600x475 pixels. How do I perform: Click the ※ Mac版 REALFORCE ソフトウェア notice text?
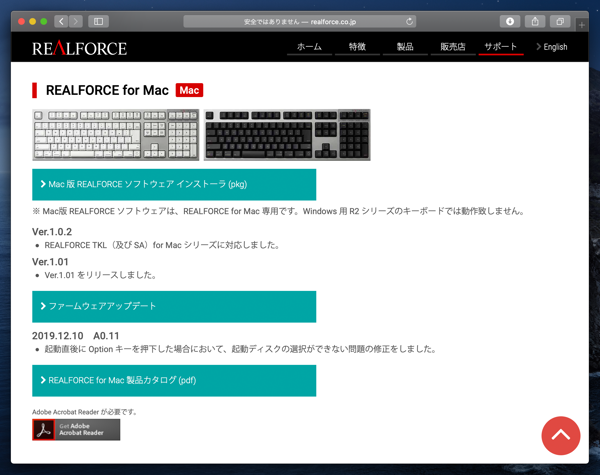[x=279, y=211]
